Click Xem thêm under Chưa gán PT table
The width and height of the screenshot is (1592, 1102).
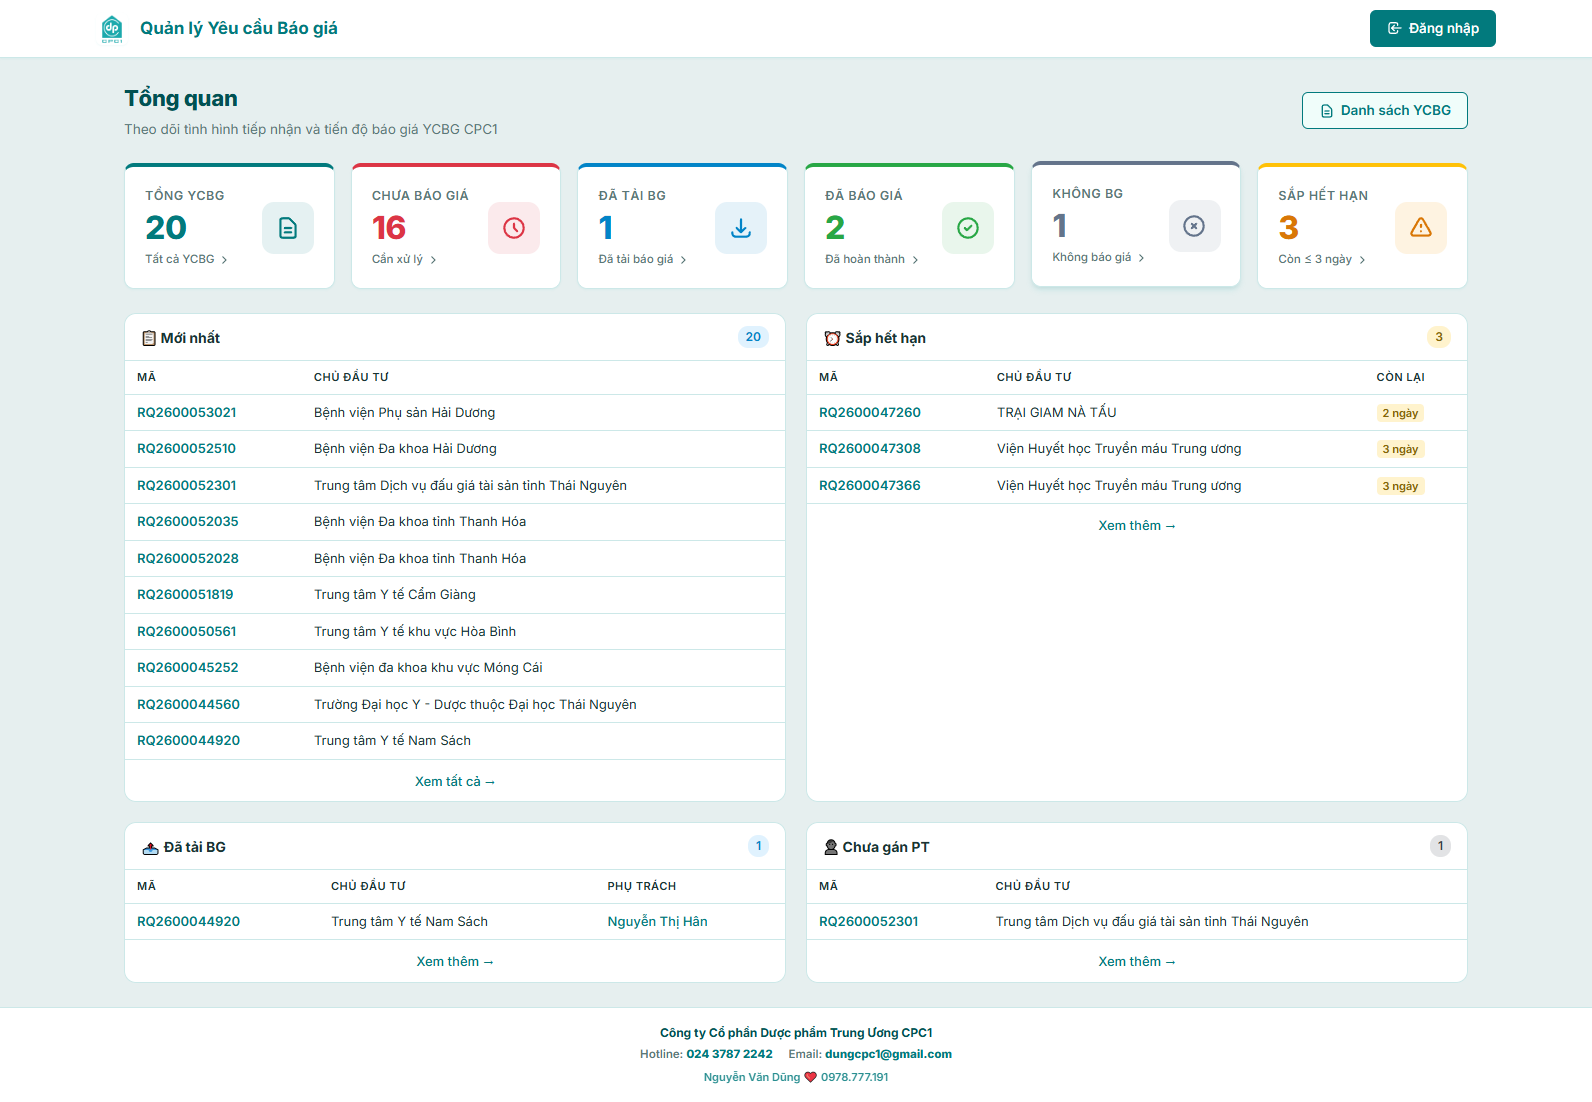pyautogui.click(x=1137, y=961)
